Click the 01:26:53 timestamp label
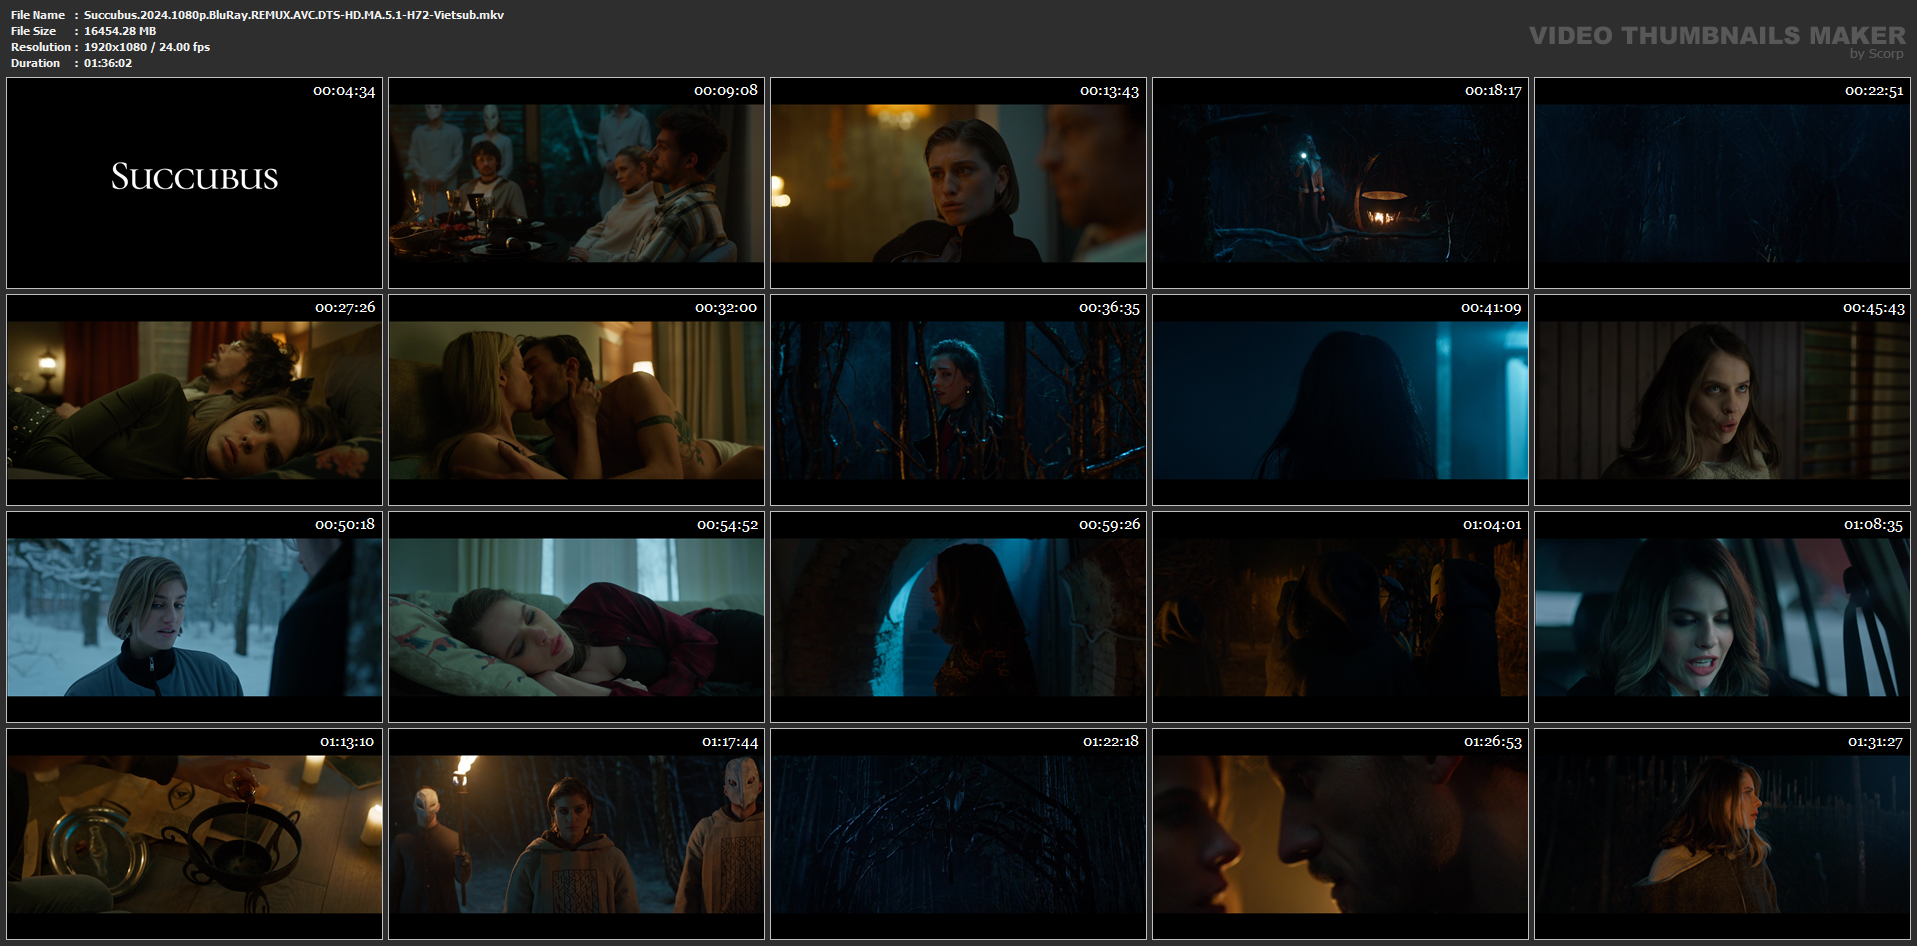 [1493, 742]
